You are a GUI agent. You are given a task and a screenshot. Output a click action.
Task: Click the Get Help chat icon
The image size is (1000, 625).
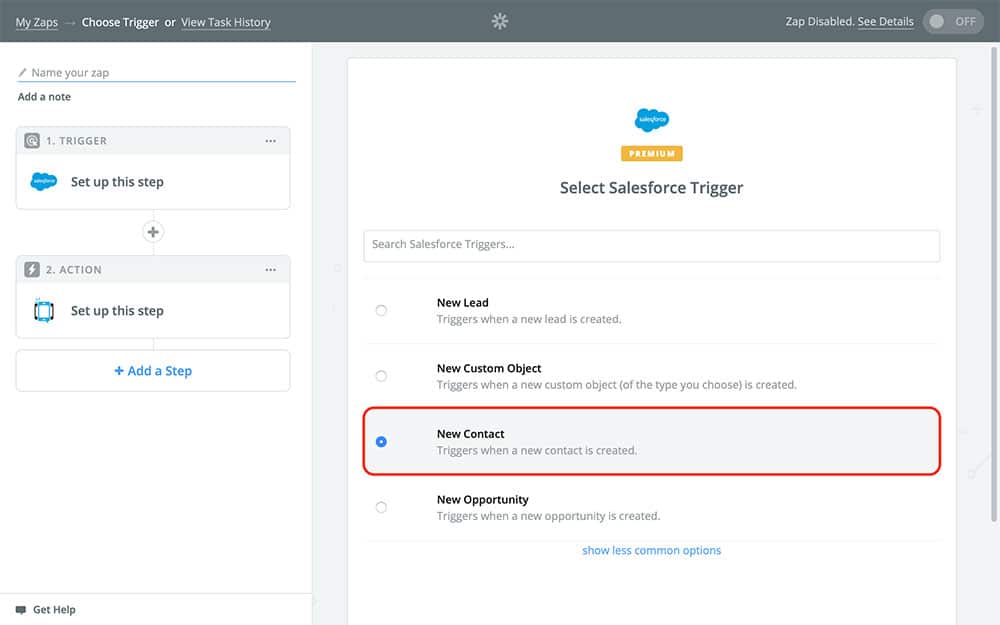coord(21,610)
